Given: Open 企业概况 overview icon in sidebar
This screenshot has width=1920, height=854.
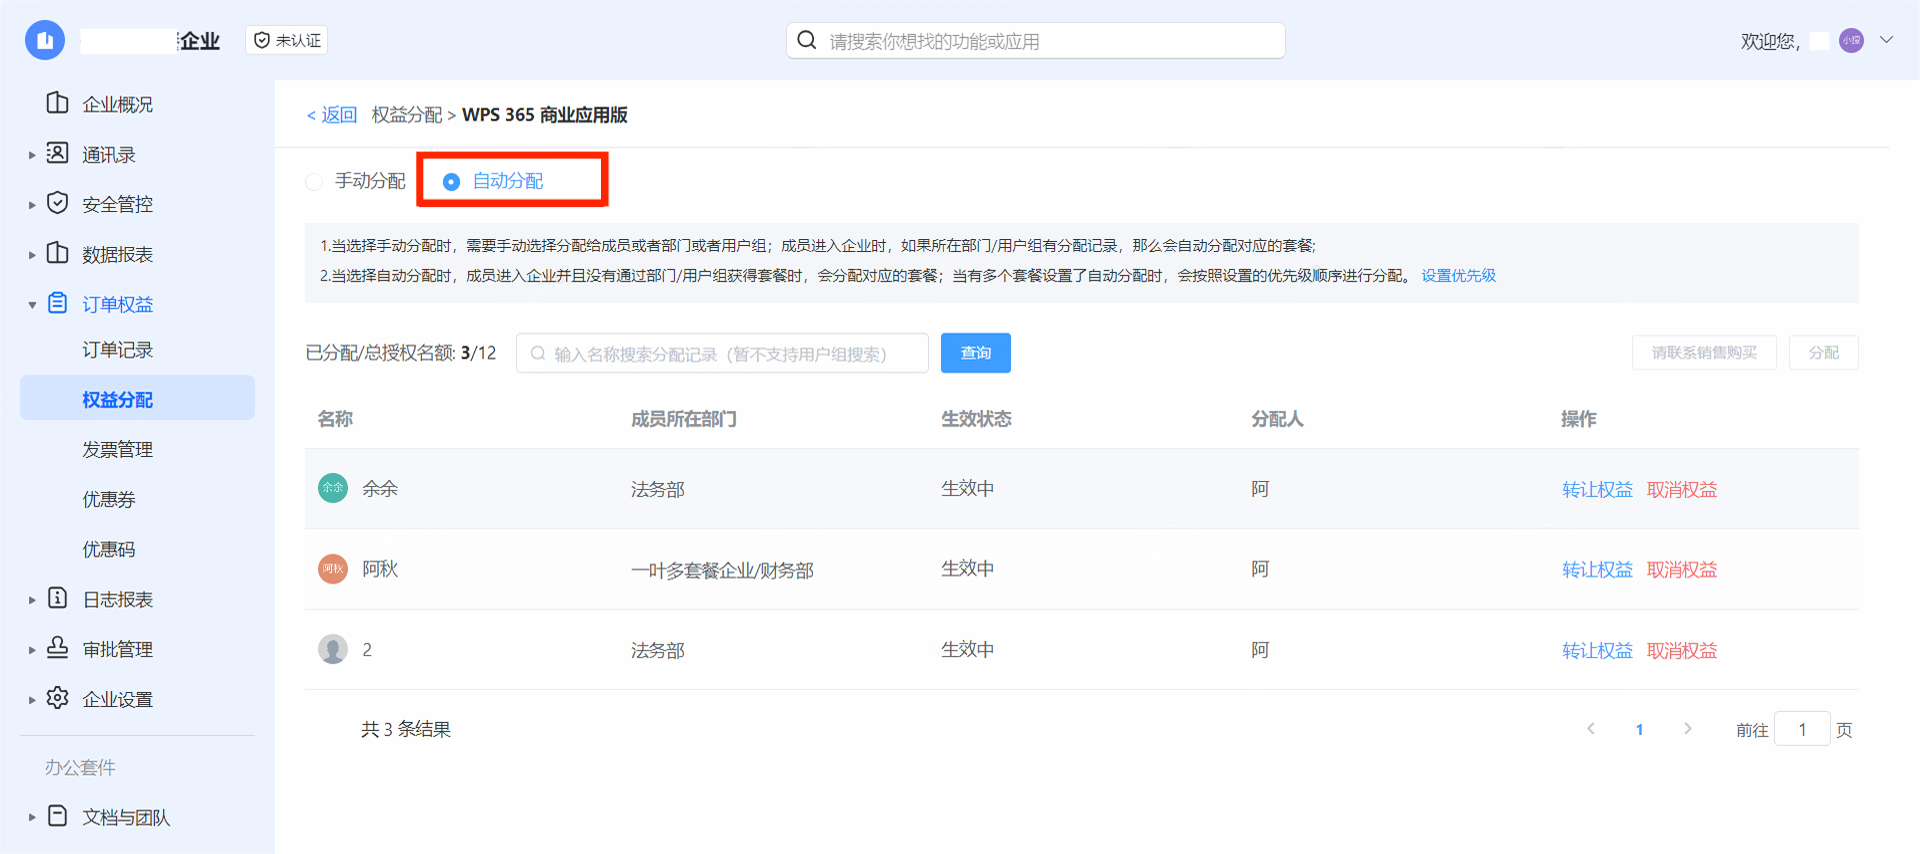Looking at the screenshot, I should (58, 103).
